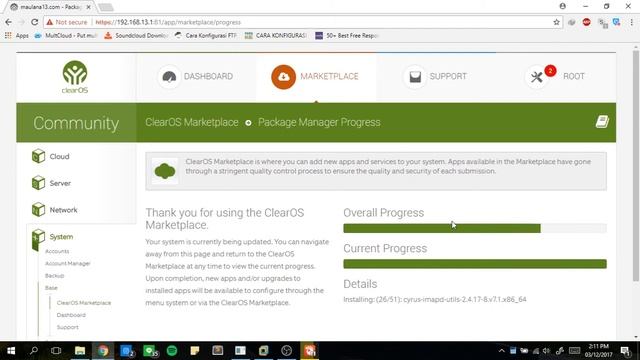Open the Support tab
Screen dimensions: 640x360
pos(435,76)
